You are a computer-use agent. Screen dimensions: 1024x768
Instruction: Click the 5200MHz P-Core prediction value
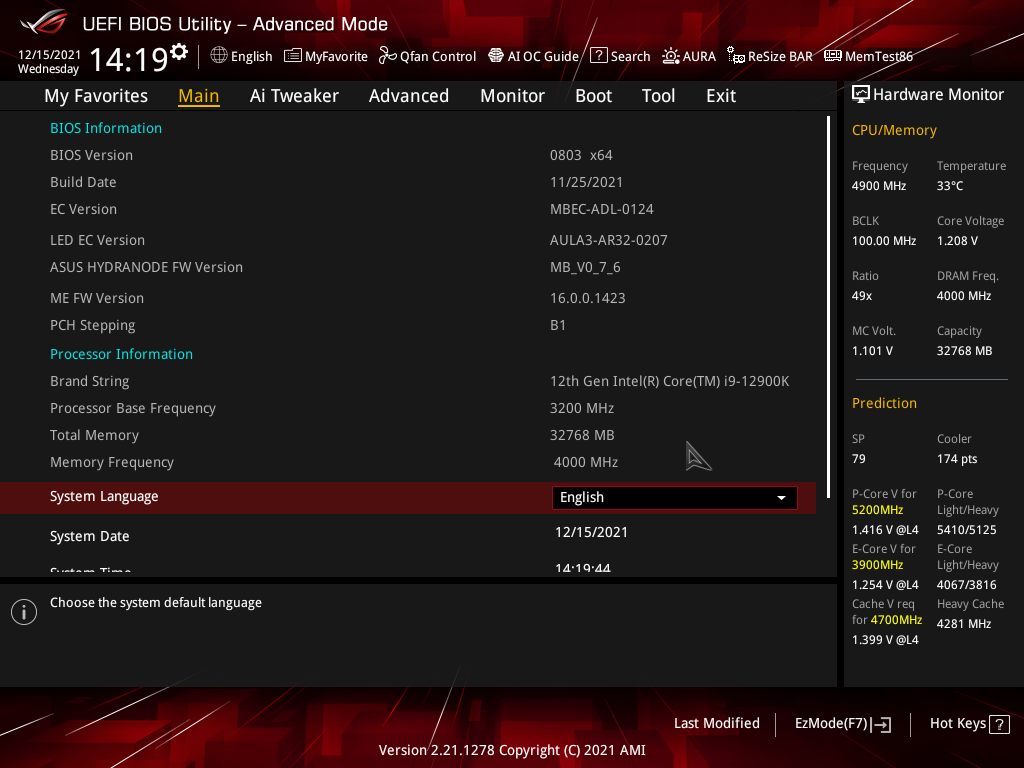(x=877, y=510)
